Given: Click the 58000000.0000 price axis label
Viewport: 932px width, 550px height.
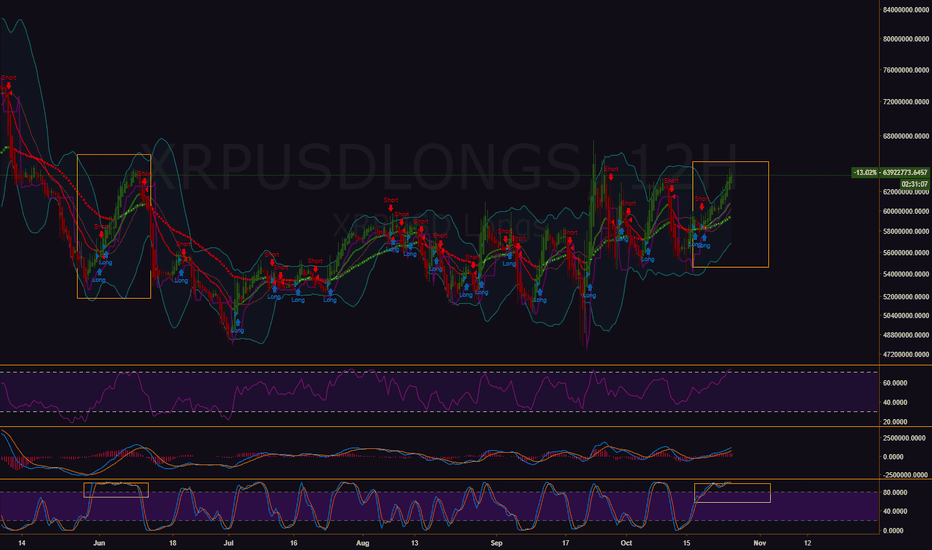Looking at the screenshot, I should [906, 231].
